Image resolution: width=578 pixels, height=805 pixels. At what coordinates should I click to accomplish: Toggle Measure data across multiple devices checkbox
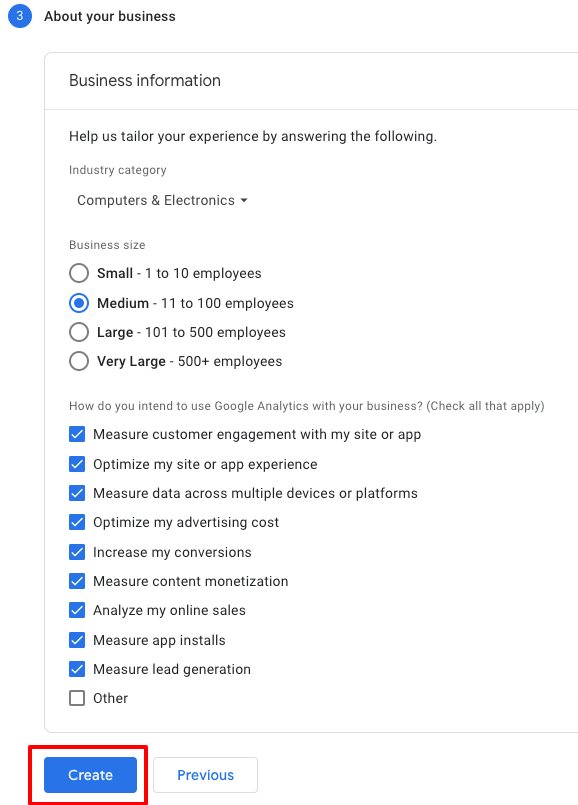(77, 493)
